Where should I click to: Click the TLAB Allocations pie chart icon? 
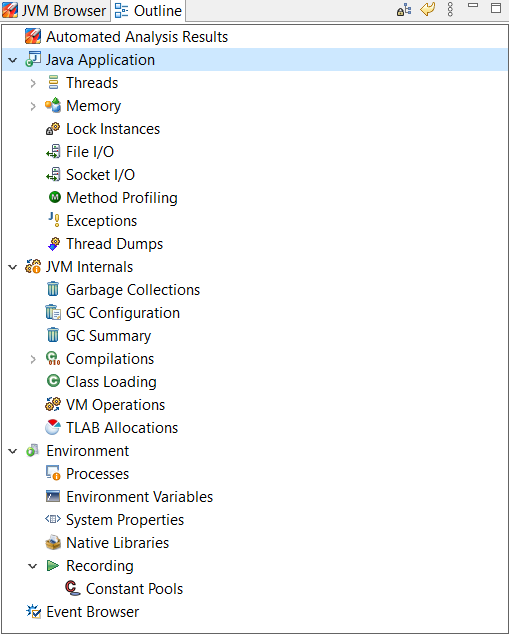(53, 427)
